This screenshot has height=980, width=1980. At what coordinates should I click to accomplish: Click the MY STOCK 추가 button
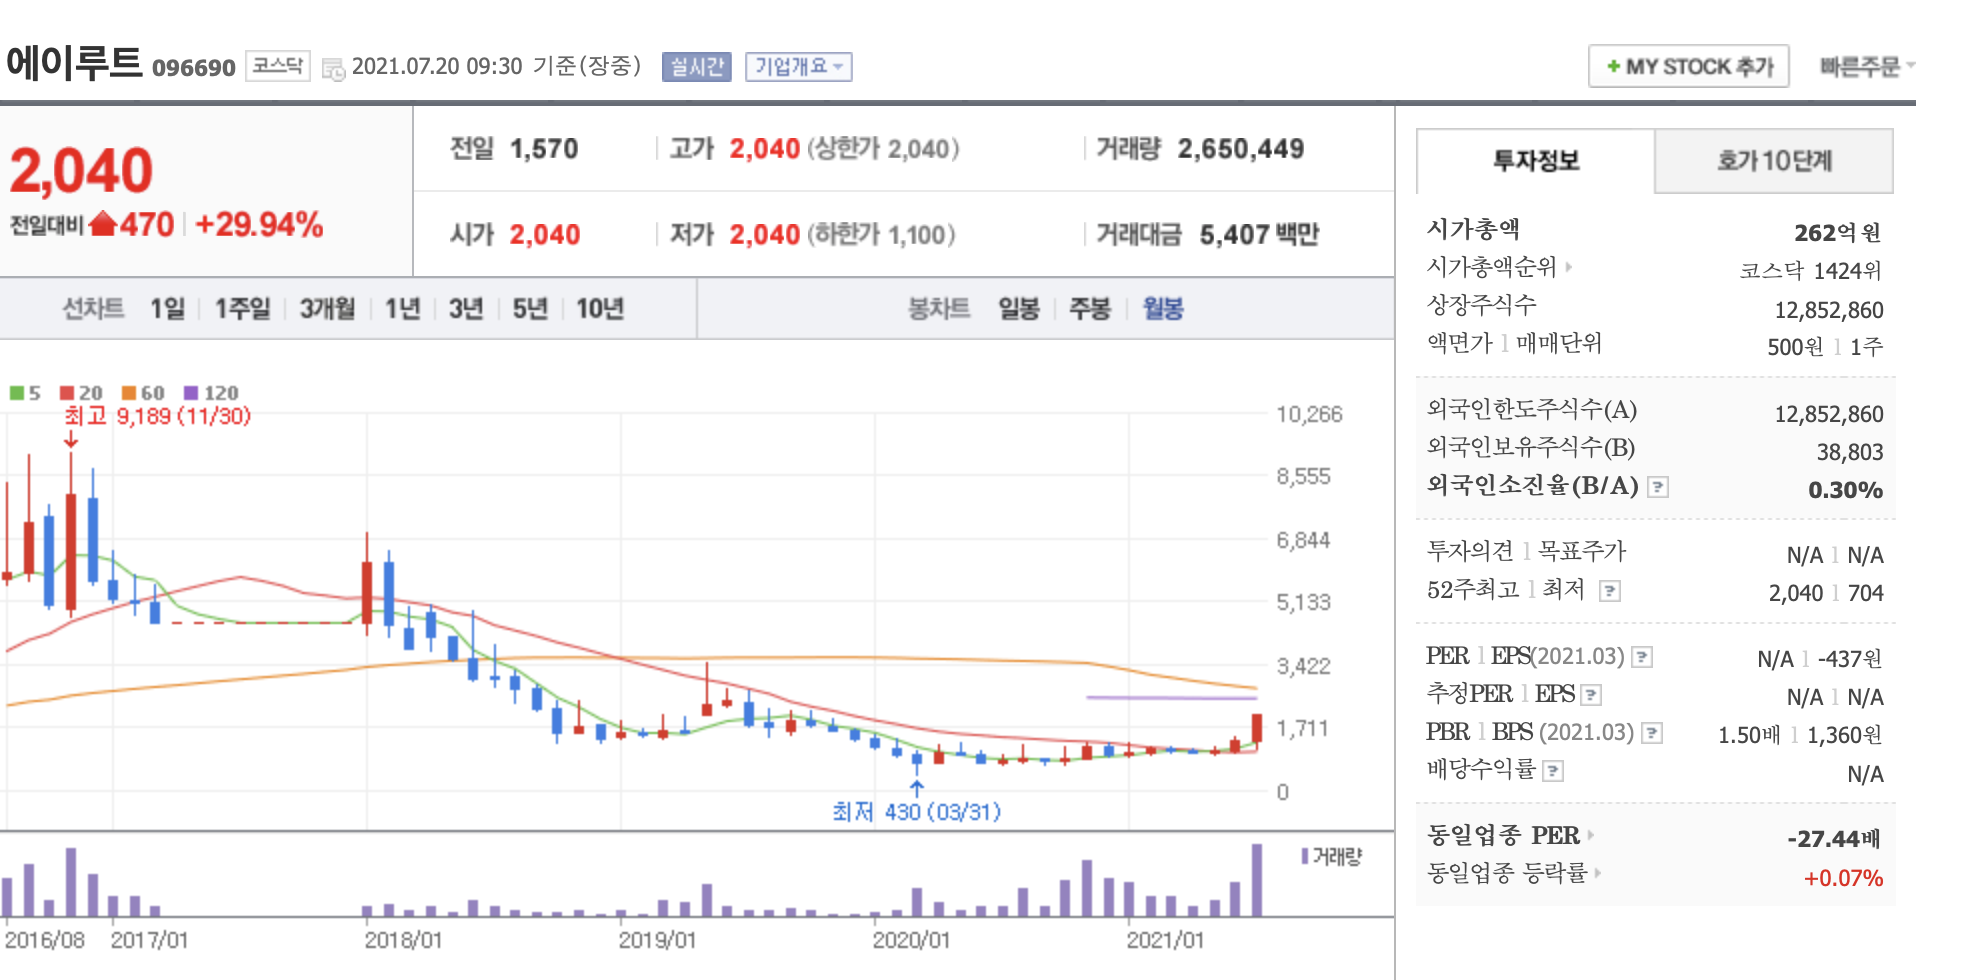pos(1688,66)
